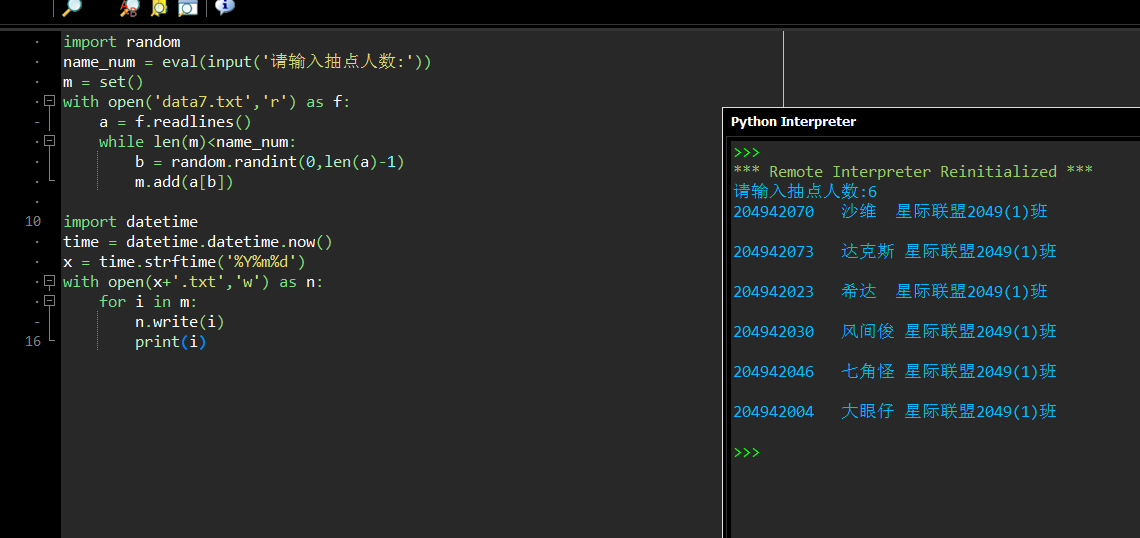Click the 'Remote Interpreter Reinitialized' message
This screenshot has width=1140, height=538.
[x=912, y=171]
